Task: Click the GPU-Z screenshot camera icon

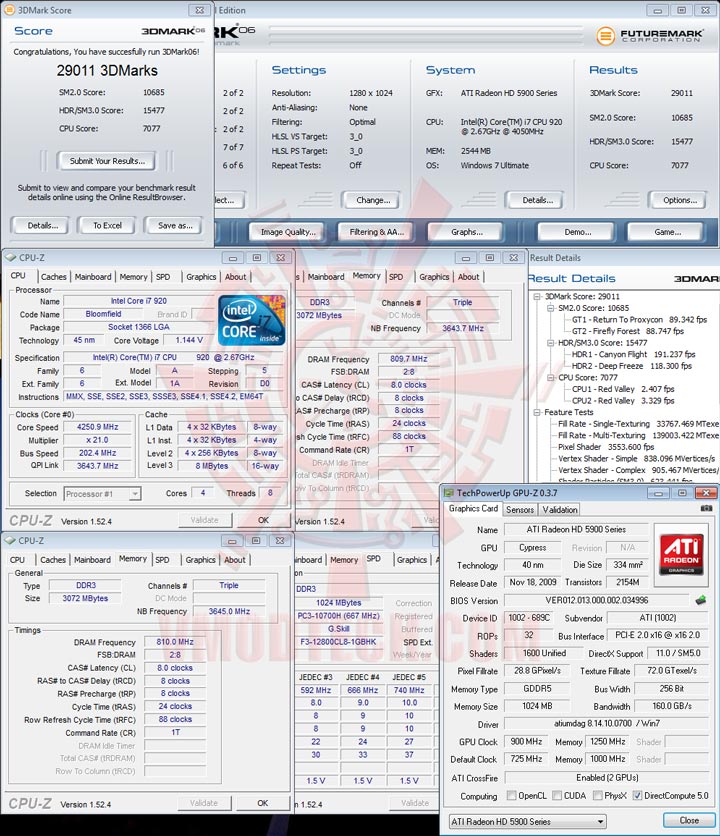Action: click(x=706, y=509)
